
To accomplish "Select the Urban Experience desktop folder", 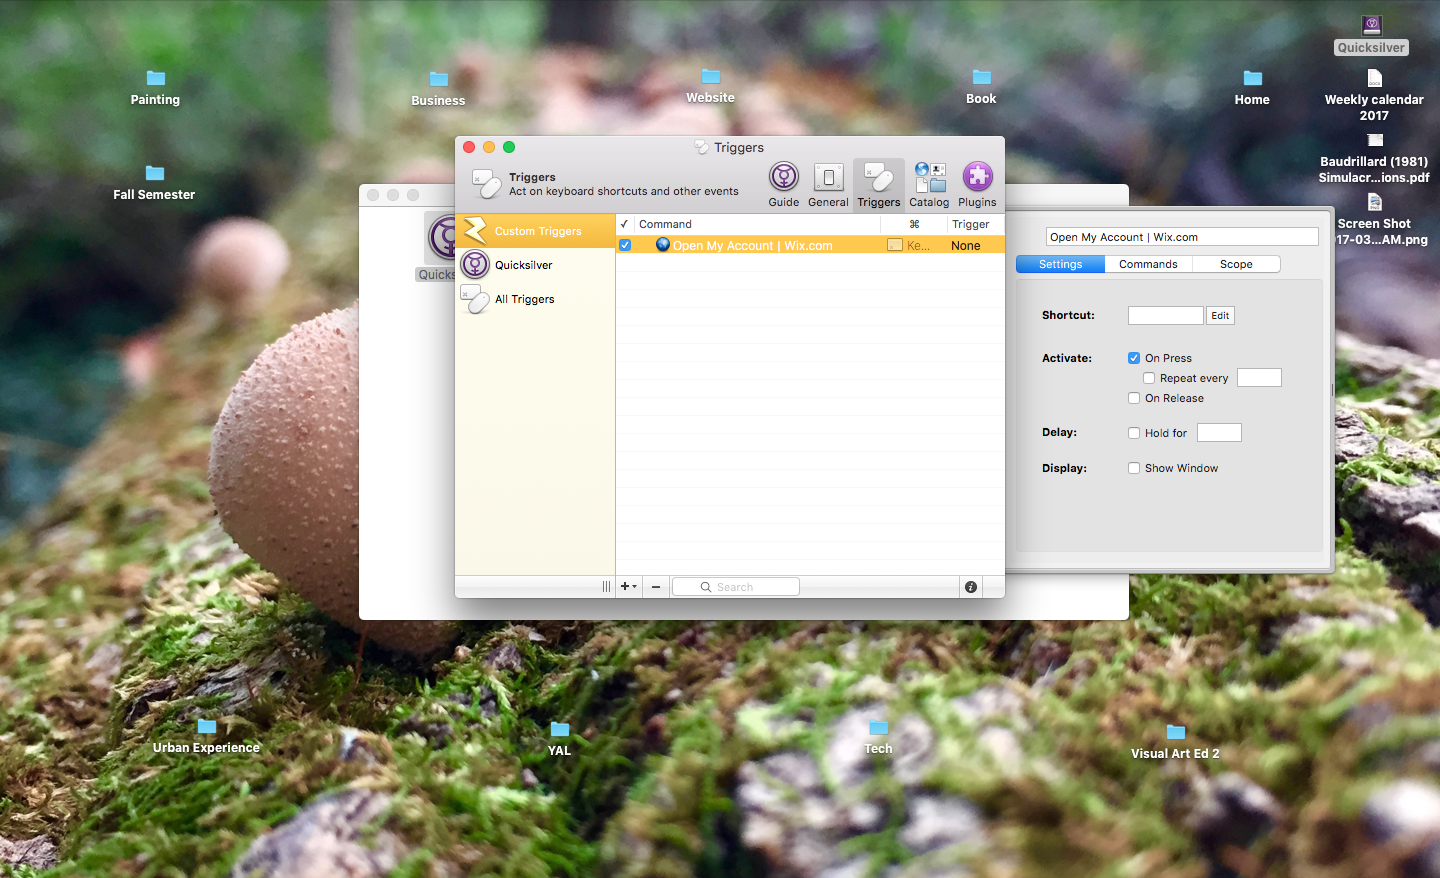I will [206, 736].
